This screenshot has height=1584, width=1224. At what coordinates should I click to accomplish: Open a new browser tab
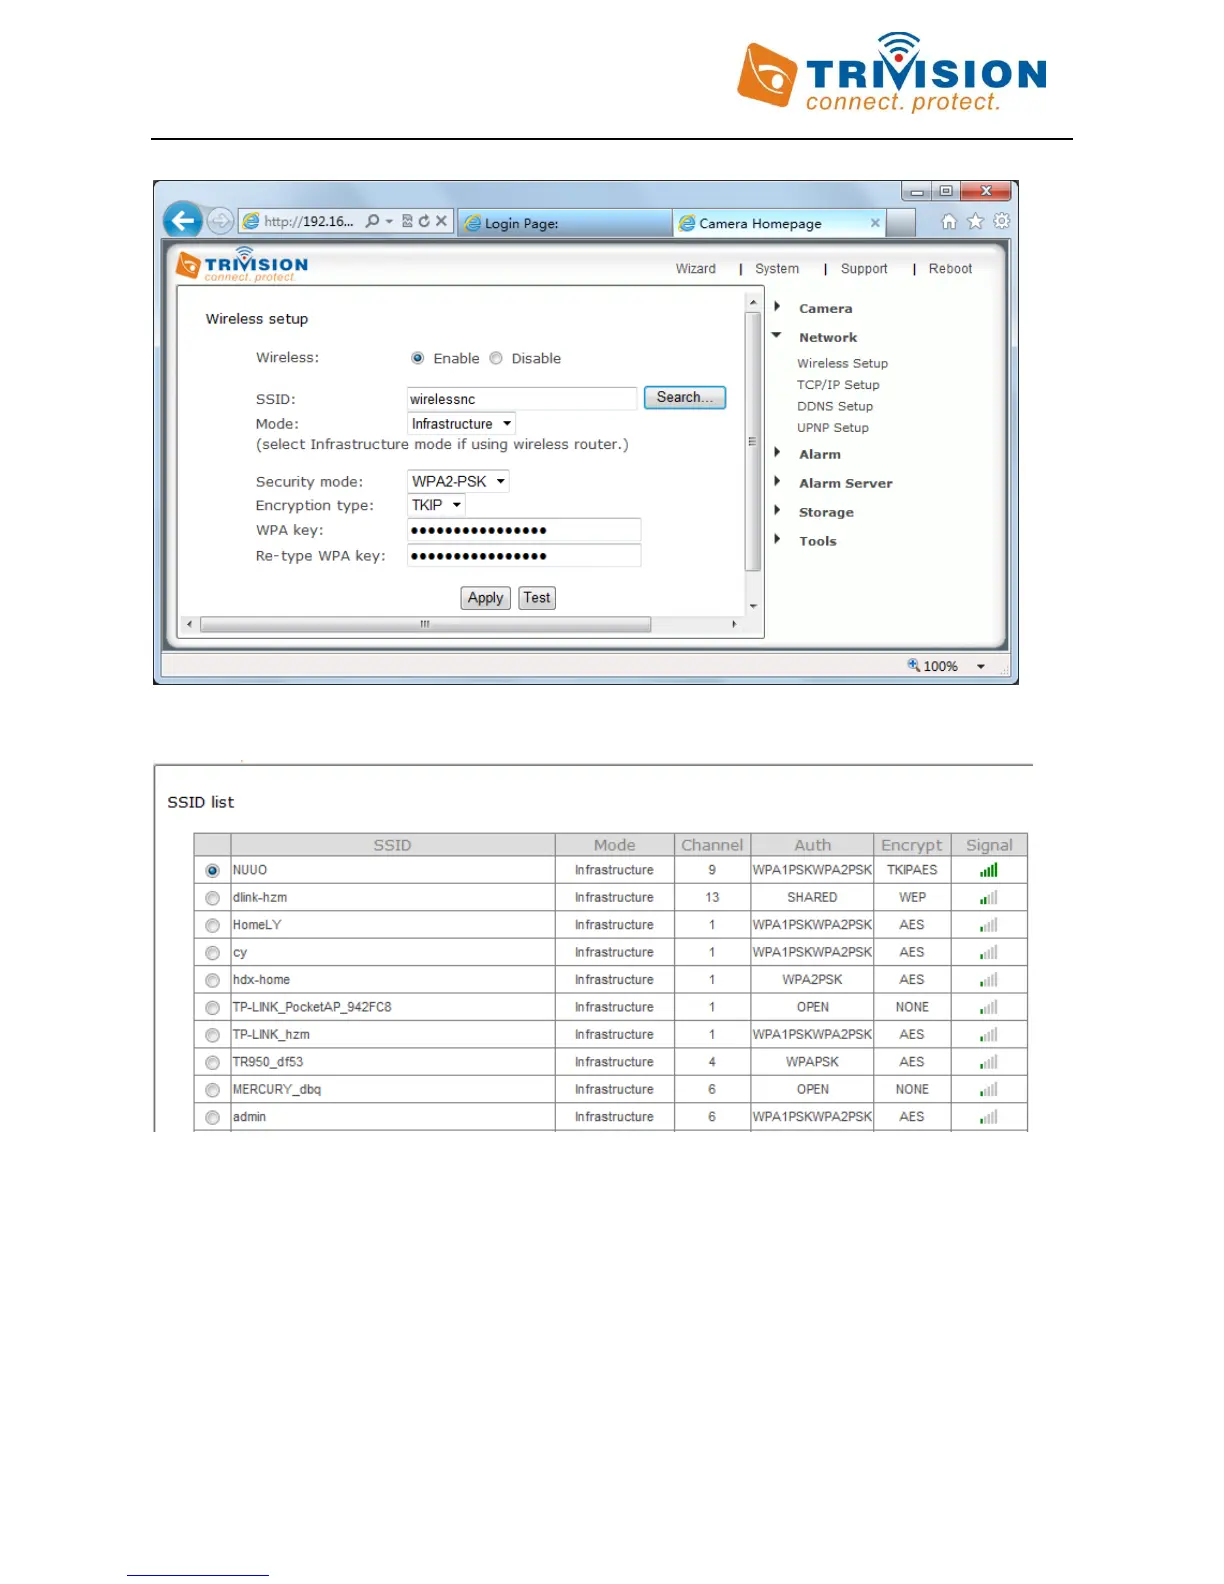tap(901, 222)
